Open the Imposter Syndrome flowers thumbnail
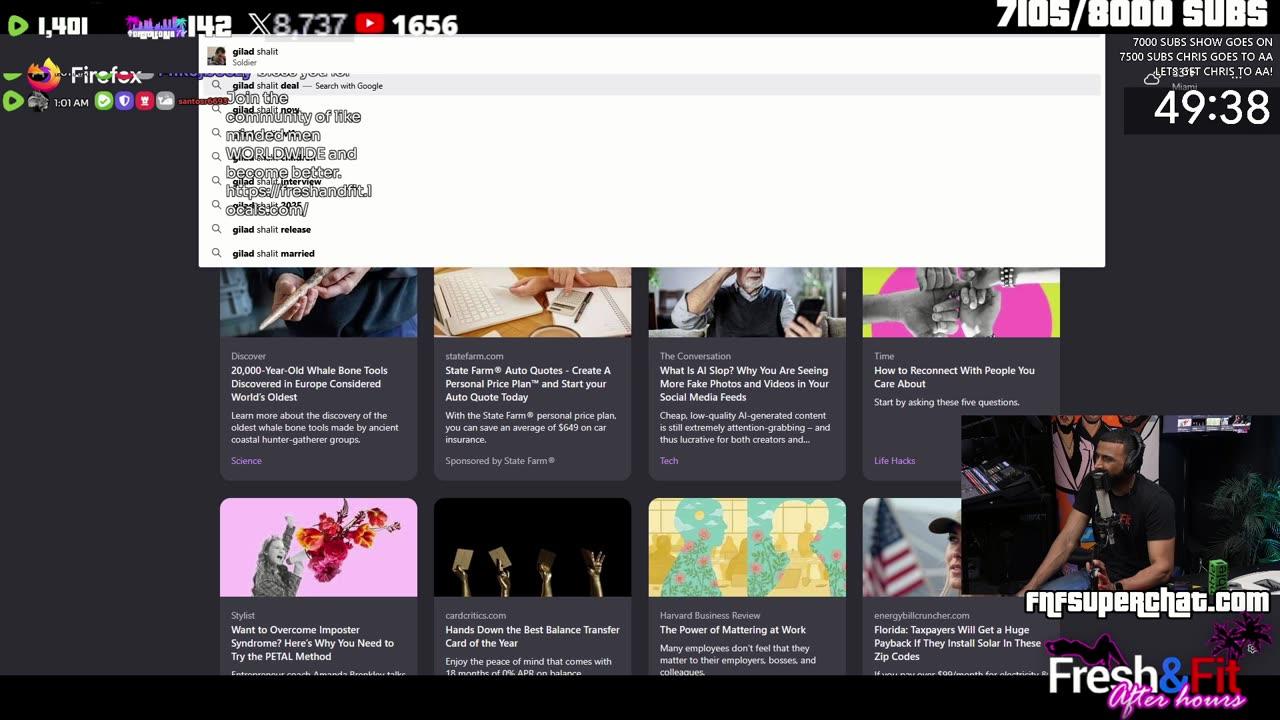 (318, 547)
